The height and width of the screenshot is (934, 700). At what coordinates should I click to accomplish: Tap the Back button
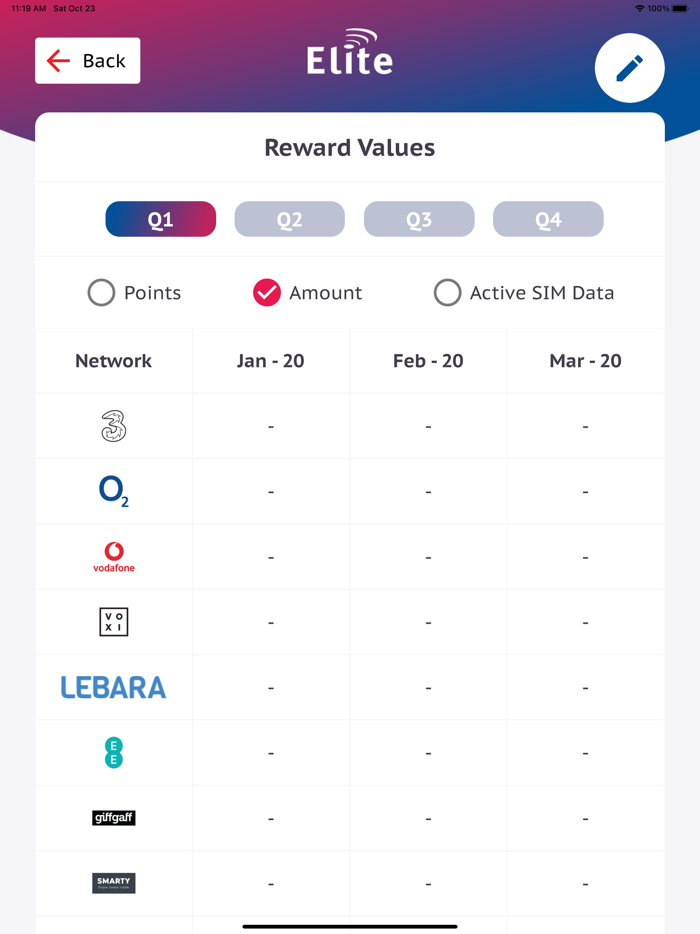[x=87, y=60]
